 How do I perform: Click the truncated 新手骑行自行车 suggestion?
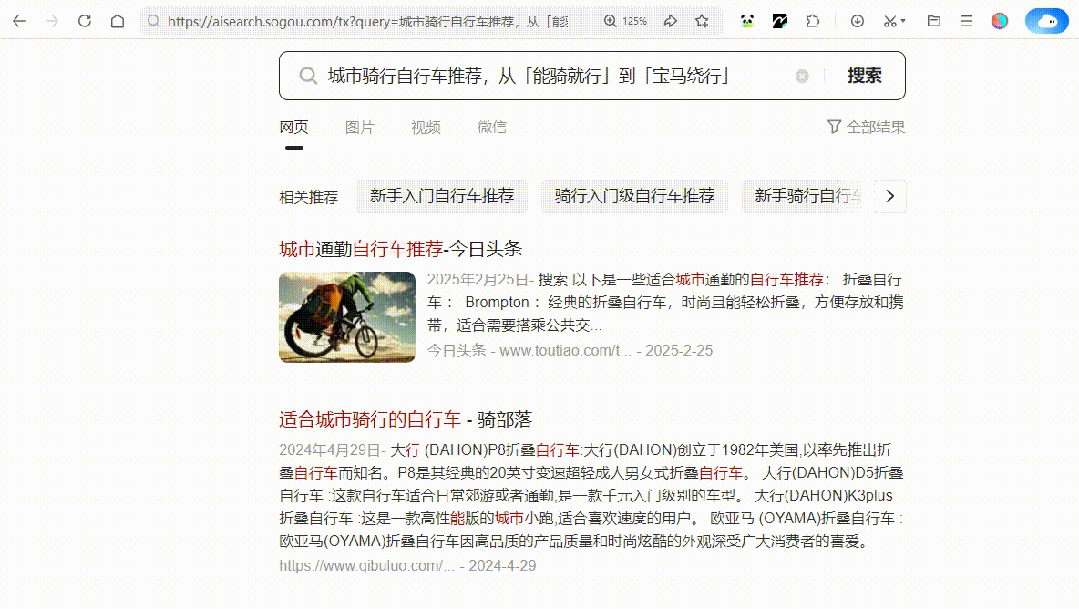point(802,196)
